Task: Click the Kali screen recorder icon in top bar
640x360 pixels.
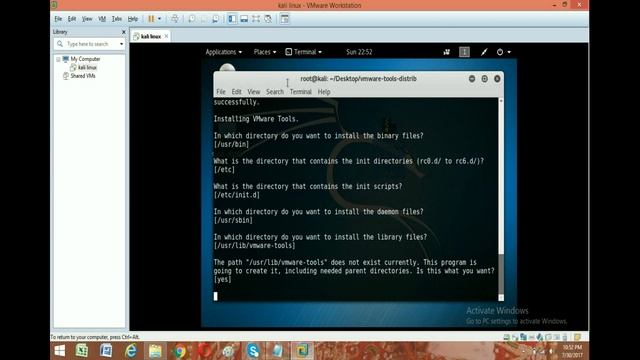Action: pos(447,52)
